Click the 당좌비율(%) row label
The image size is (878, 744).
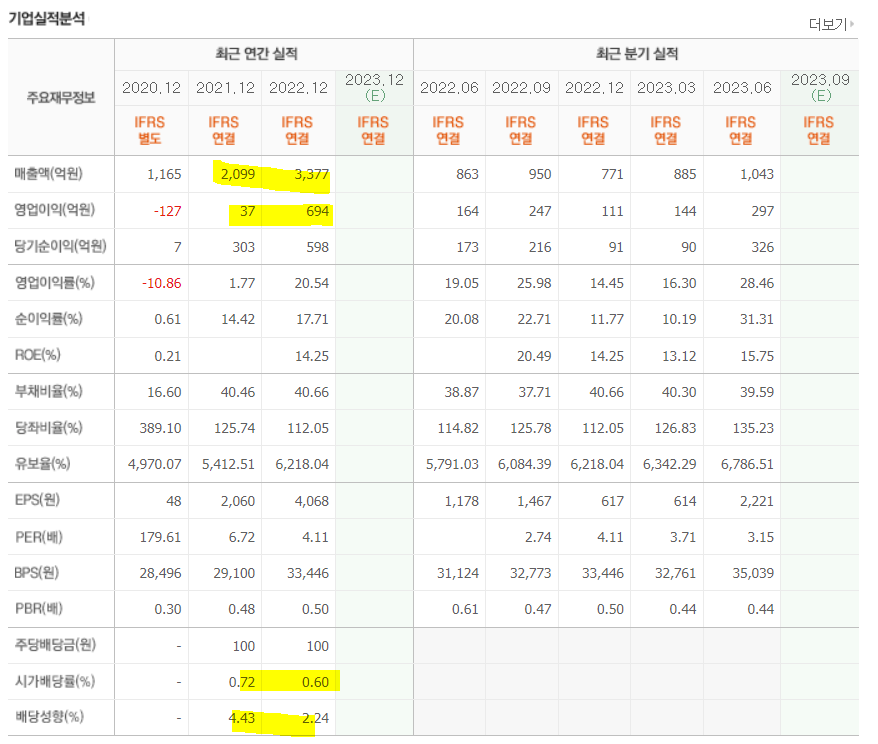pyautogui.click(x=49, y=428)
